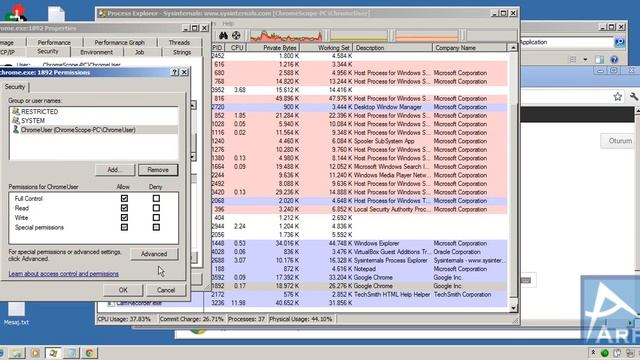Select the Windows Explorer process row
The image size is (640, 360).
pos(359,243)
